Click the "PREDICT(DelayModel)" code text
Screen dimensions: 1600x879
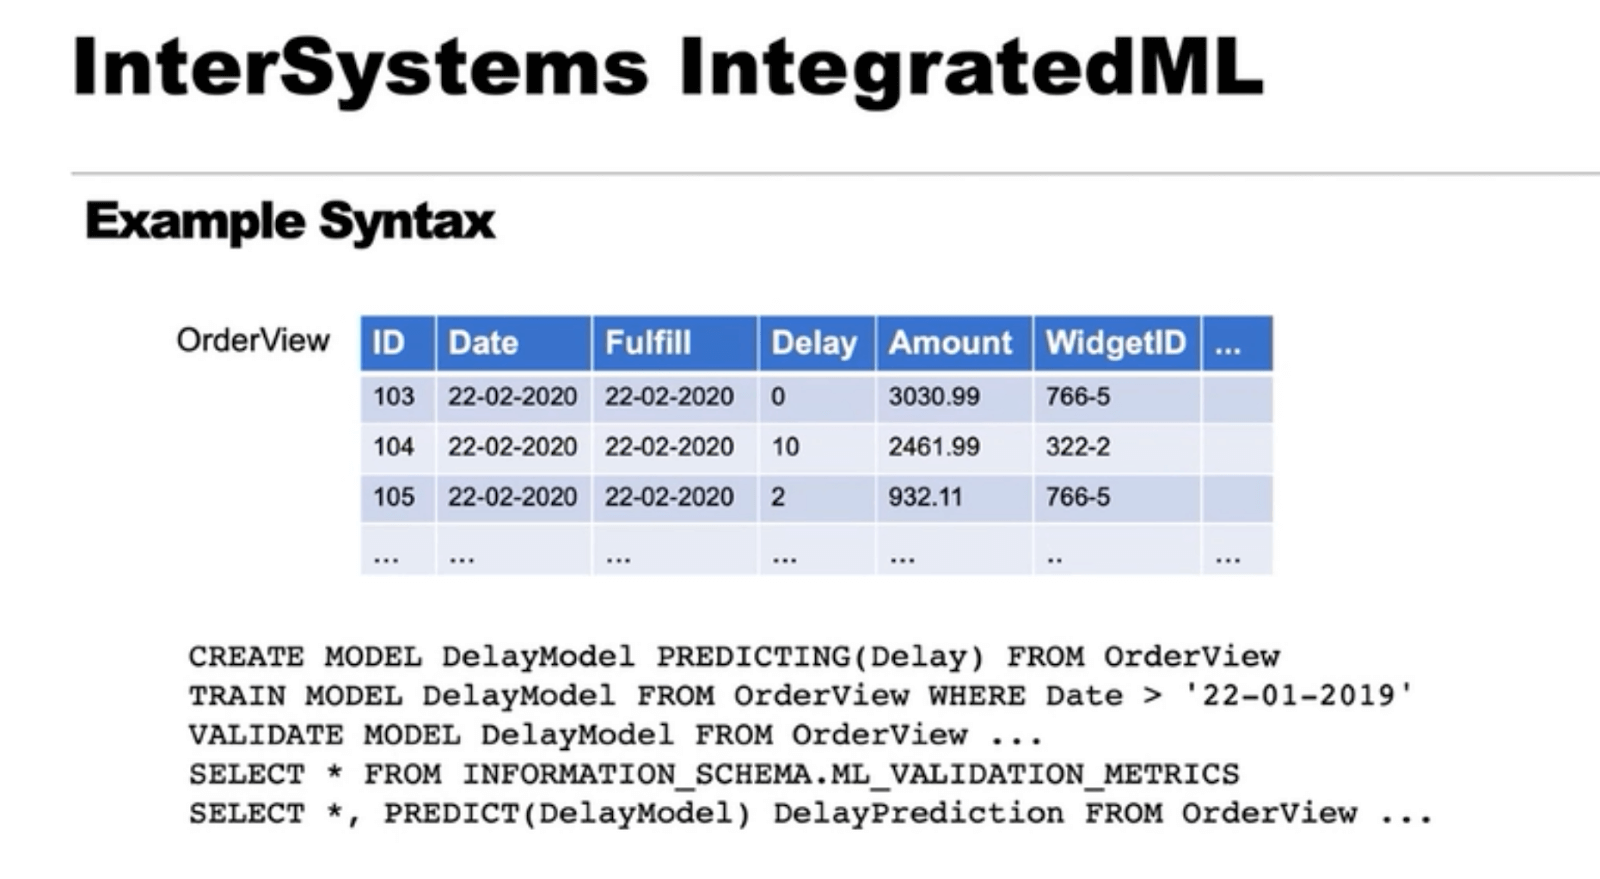coord(567,813)
